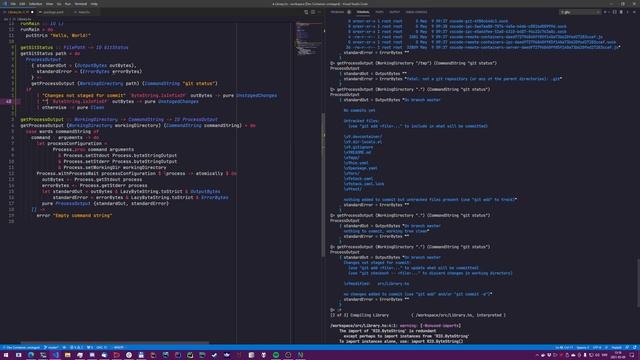Click the putStrLn "Hello, World!" line
The height and width of the screenshot is (360, 640).
pyautogui.click(x=58, y=36)
